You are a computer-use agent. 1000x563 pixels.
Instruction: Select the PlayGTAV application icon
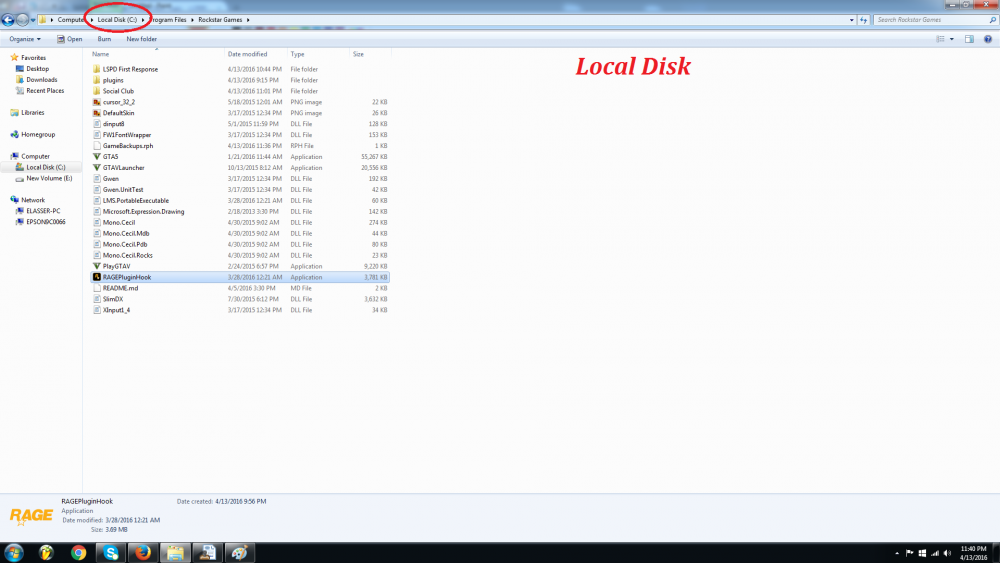[97, 266]
